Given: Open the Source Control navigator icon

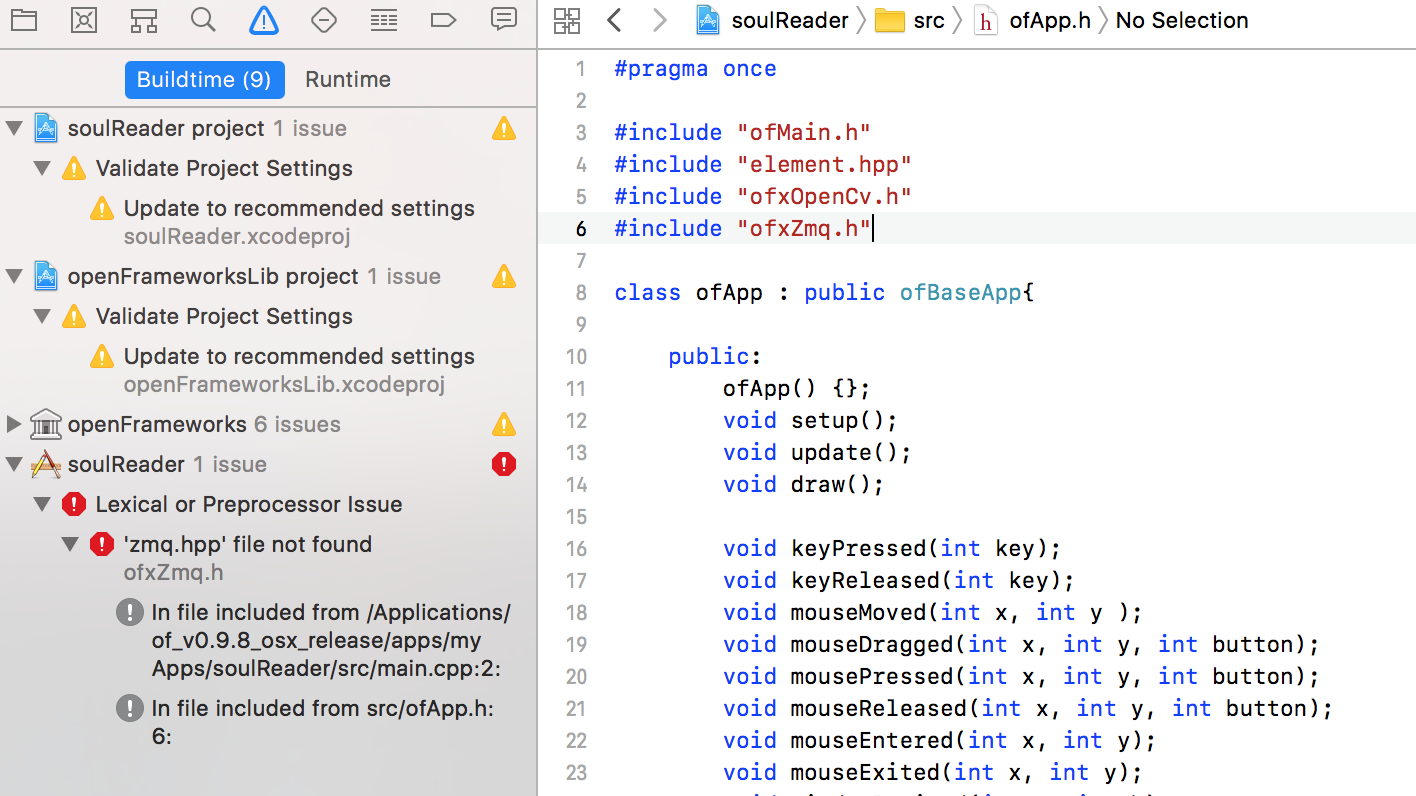Looking at the screenshot, I should coord(84,20).
